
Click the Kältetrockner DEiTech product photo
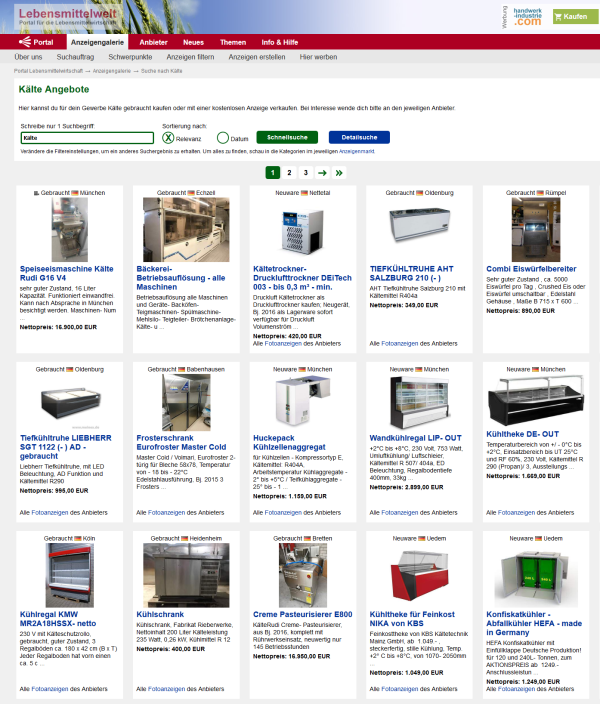[x=303, y=230]
